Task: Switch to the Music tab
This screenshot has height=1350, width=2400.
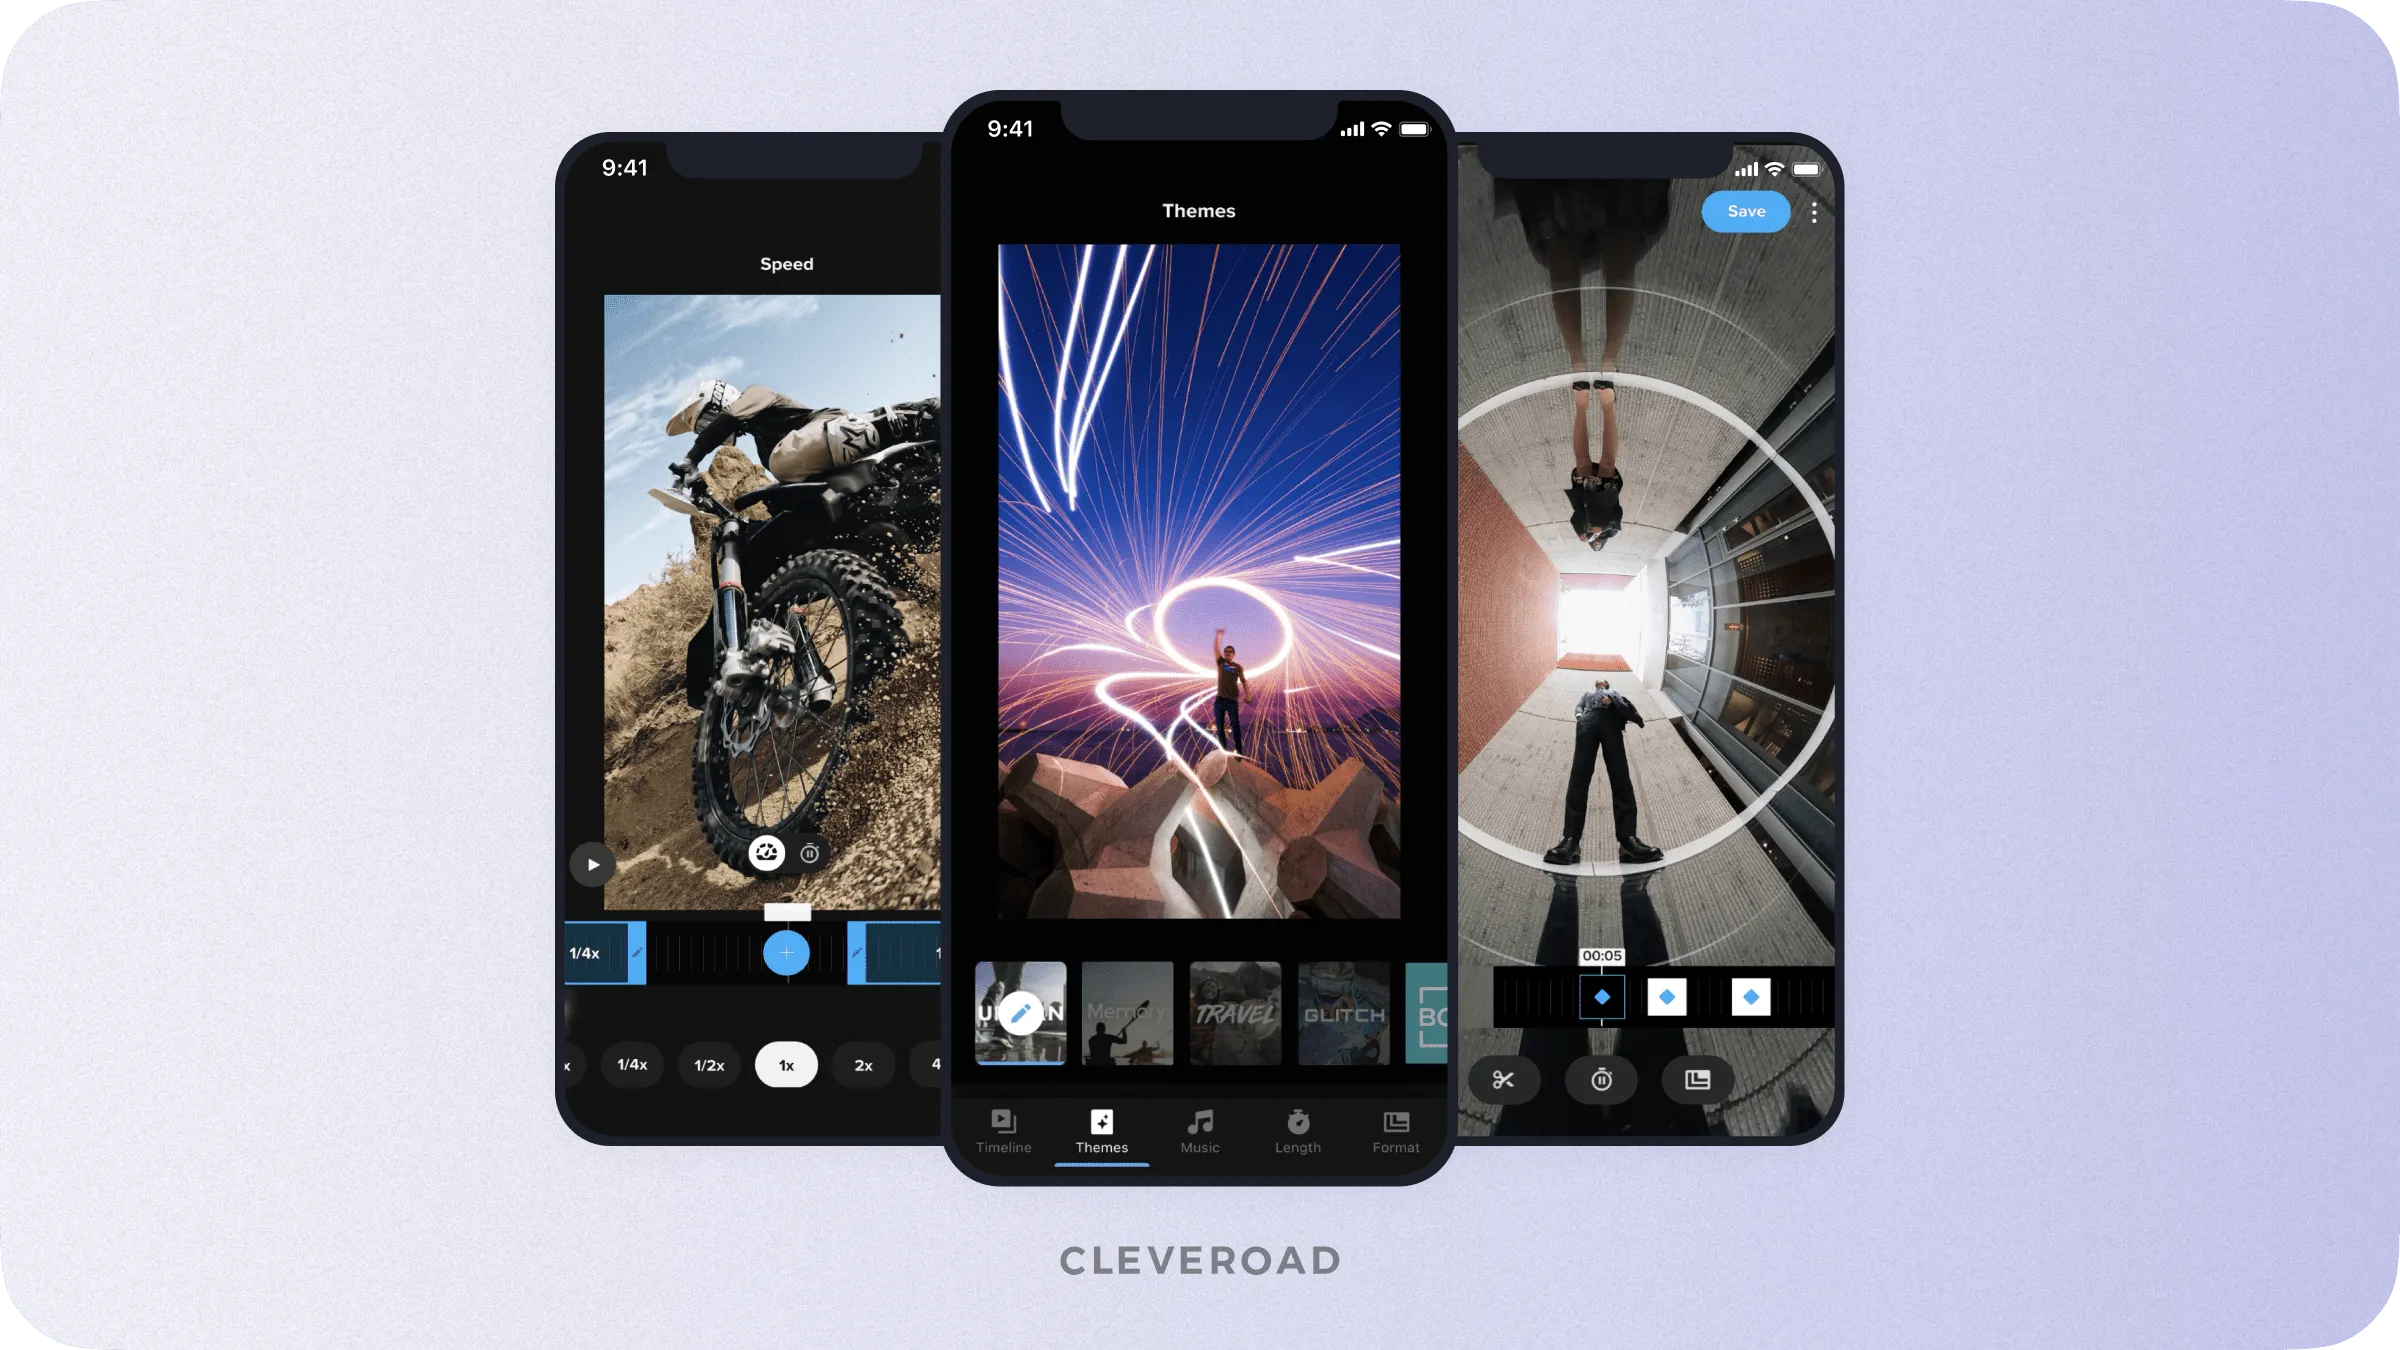Action: [1200, 1131]
